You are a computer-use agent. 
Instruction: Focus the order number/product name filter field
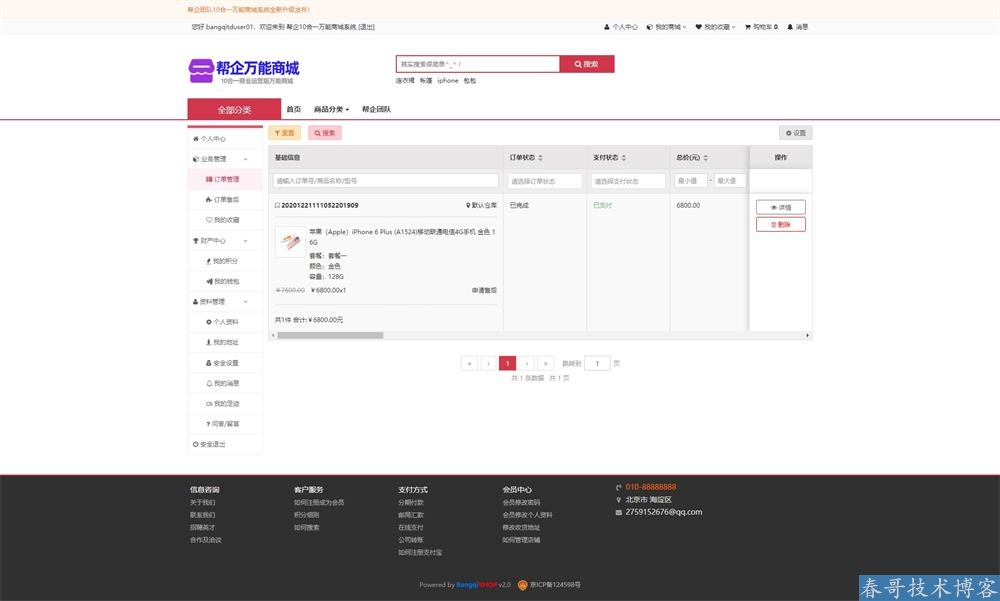tap(386, 181)
